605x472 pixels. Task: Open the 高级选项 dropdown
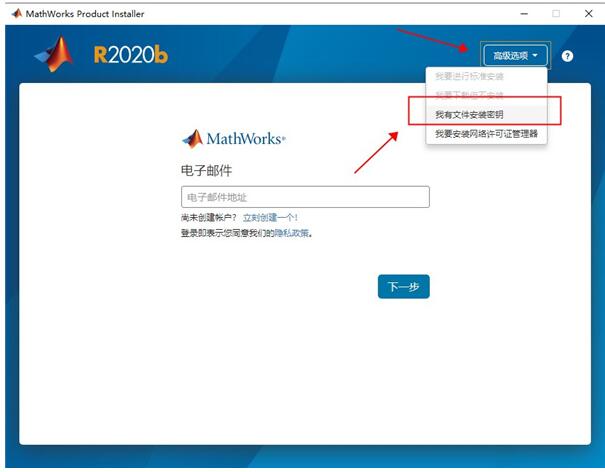(515, 56)
